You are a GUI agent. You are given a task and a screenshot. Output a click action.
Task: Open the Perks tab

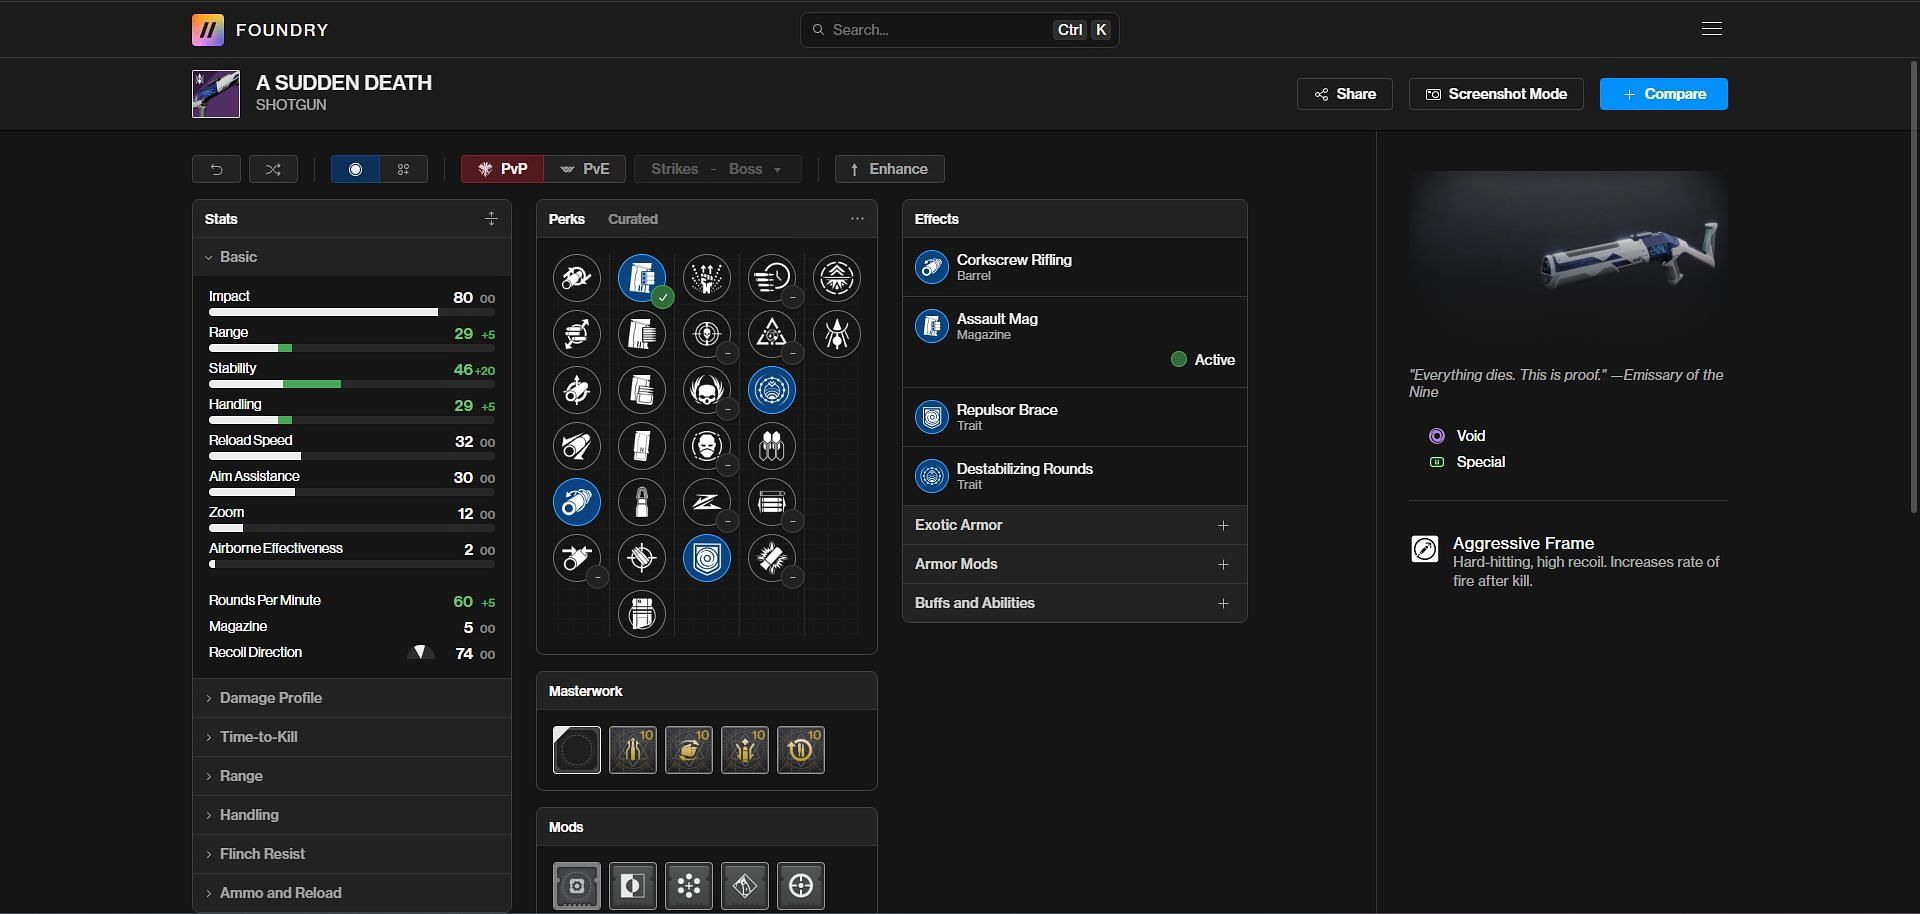566,219
